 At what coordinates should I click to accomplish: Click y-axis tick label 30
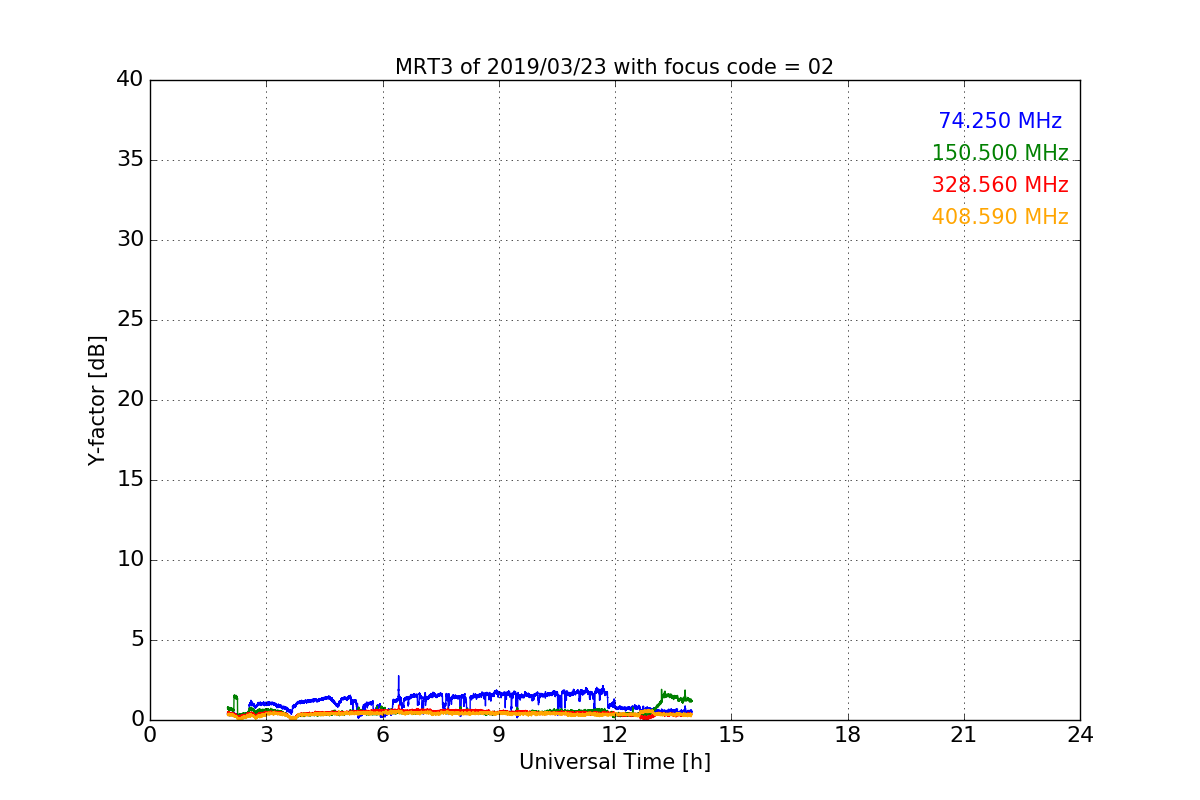coord(130,240)
